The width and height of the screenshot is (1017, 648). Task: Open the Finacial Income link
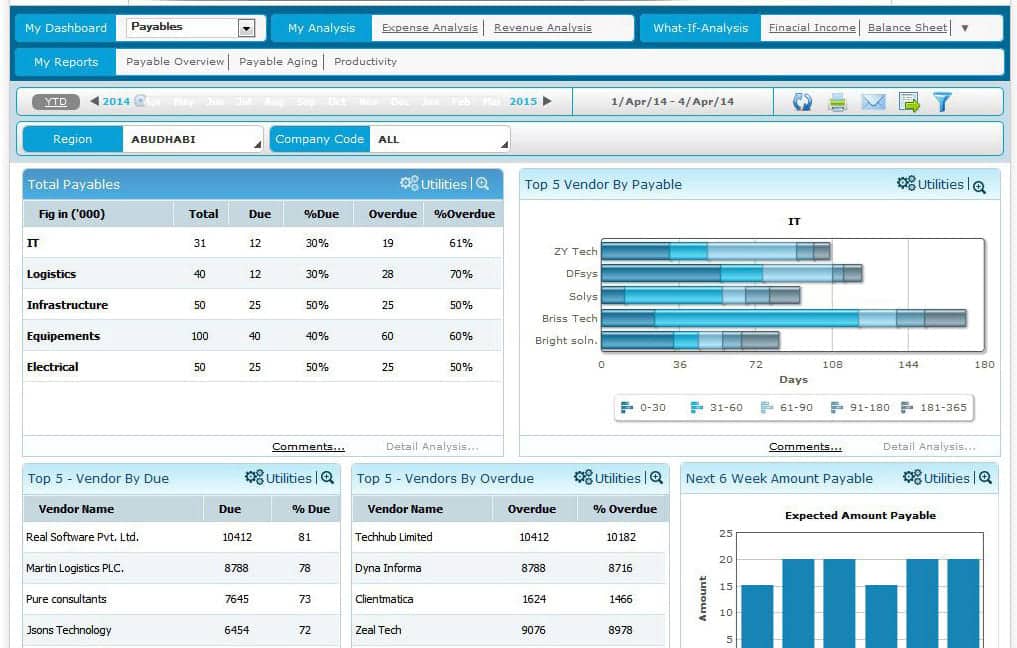pos(812,28)
